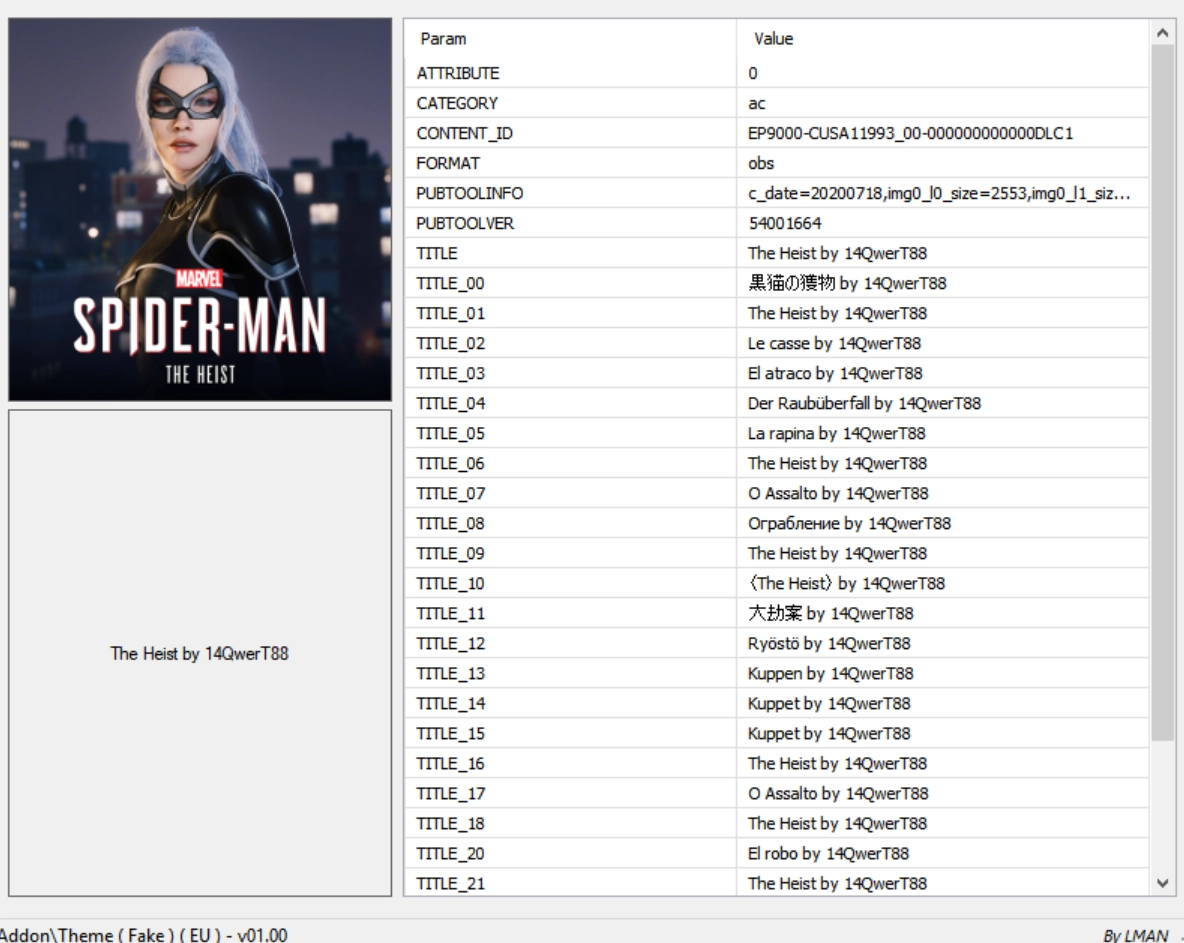Click the title label box under cover
The width and height of the screenshot is (1184, 943).
pos(199,653)
